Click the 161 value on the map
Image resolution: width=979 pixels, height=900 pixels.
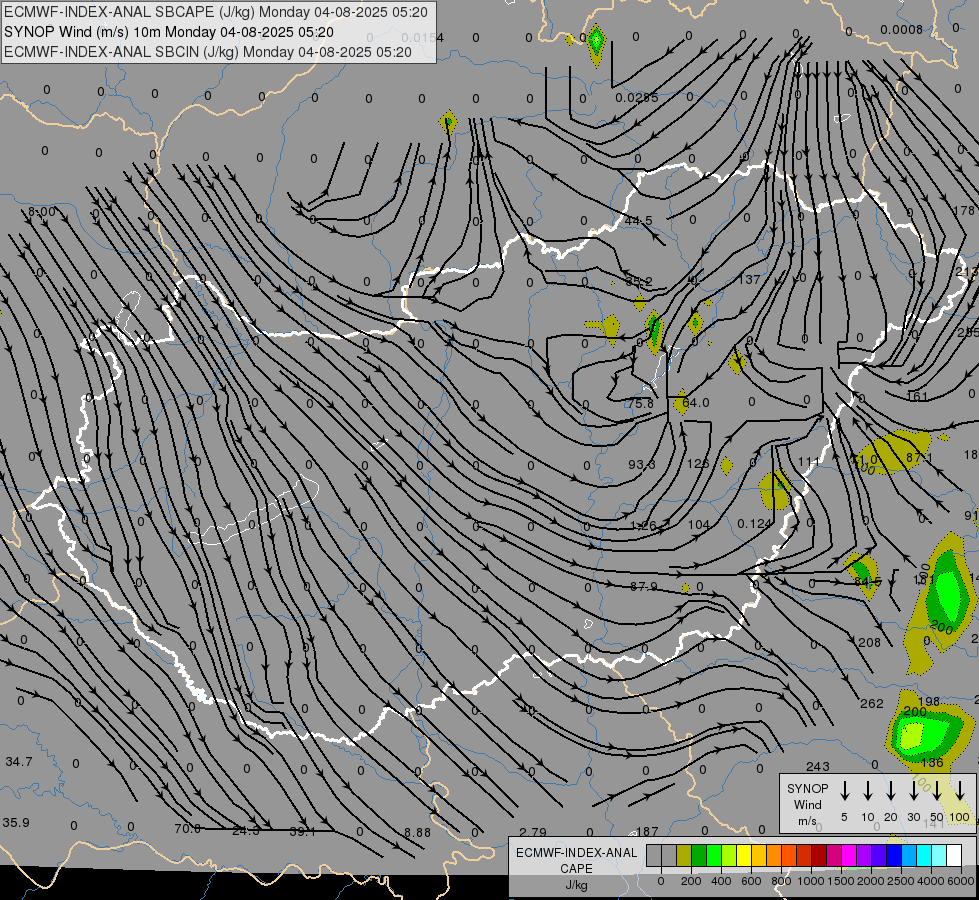click(917, 396)
